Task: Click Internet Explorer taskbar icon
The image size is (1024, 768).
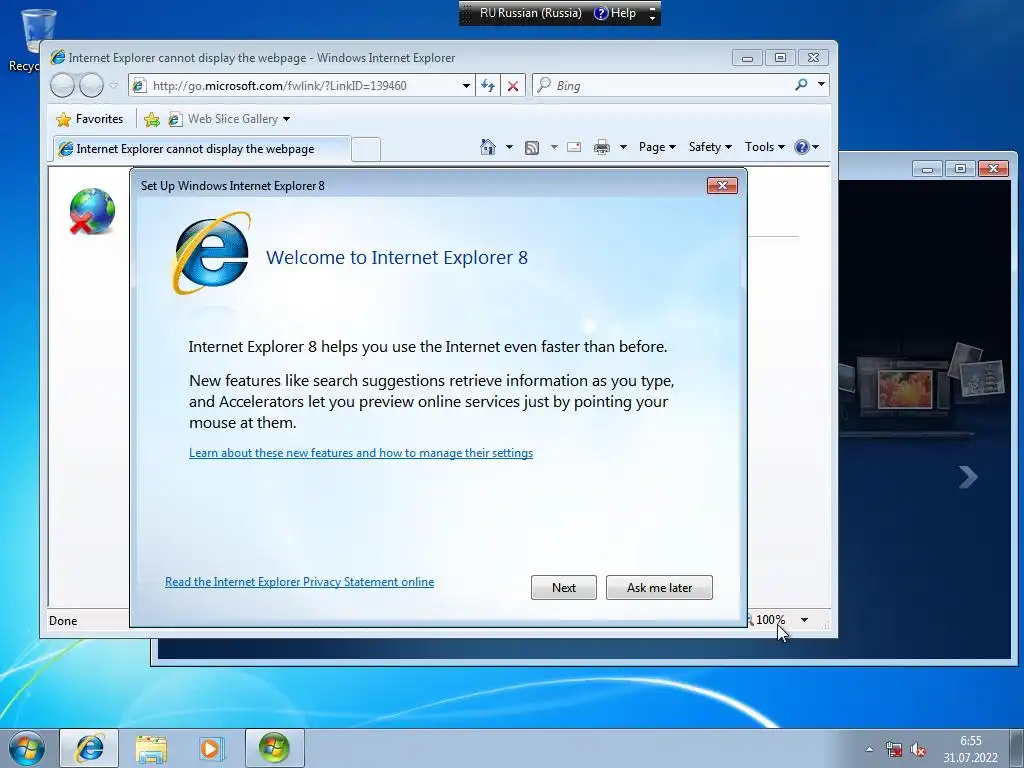Action: (x=89, y=748)
